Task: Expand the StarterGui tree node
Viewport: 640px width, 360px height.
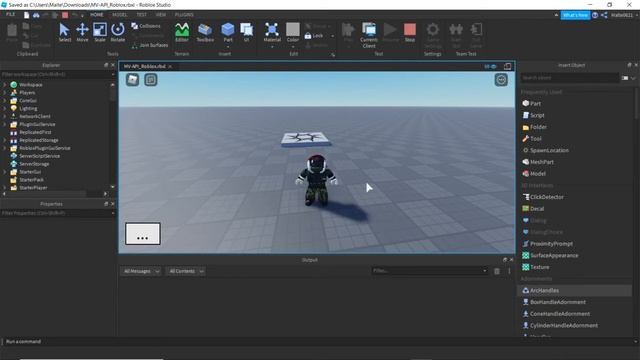Action: (x=4, y=172)
